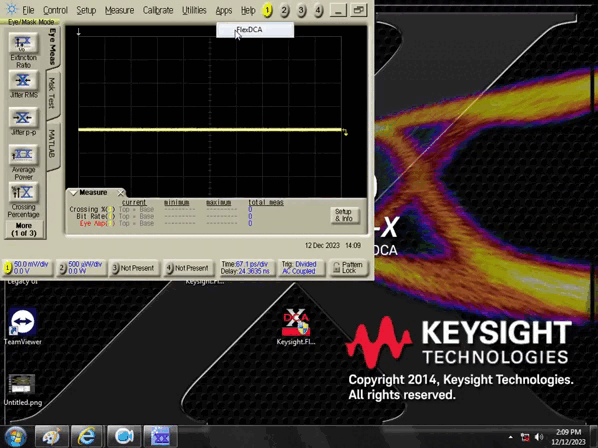Open the Calibrate menu
This screenshot has width=598, height=448.
[x=158, y=10]
